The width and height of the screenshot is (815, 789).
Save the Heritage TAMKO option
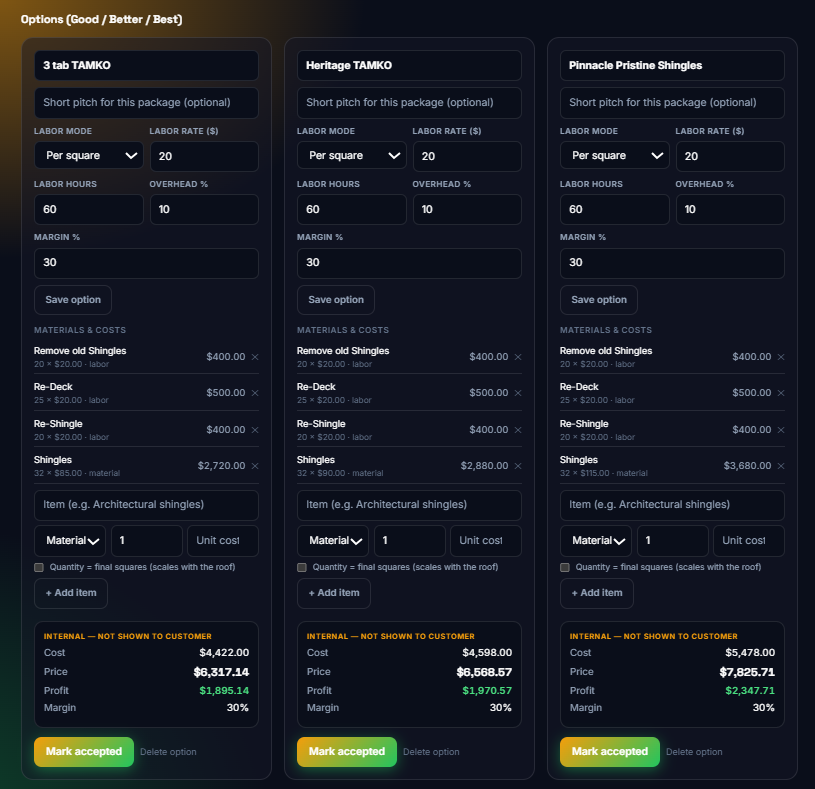coord(336,300)
